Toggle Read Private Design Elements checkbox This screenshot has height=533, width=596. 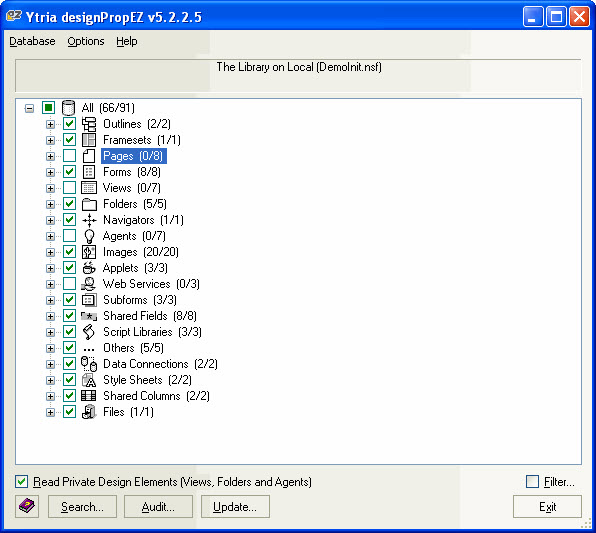click(x=22, y=482)
